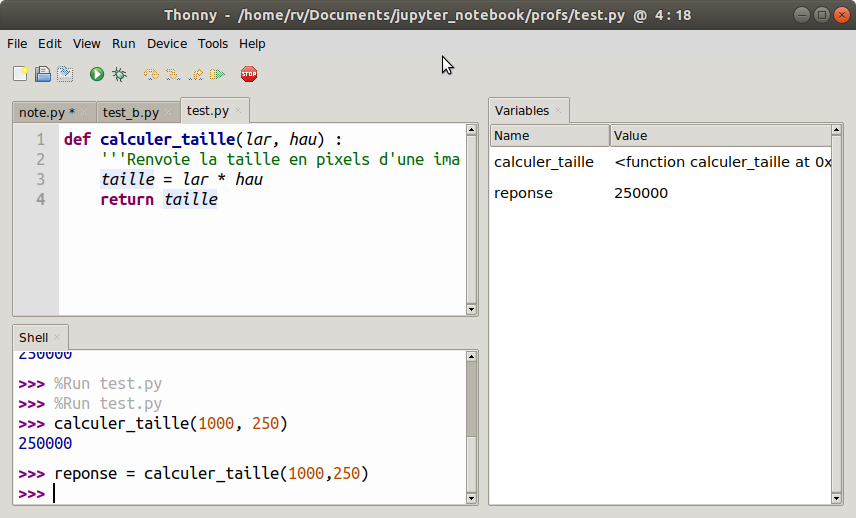Viewport: 856px width, 518px height.
Task: Click the Shell scrollbar thumb
Action: point(472,400)
